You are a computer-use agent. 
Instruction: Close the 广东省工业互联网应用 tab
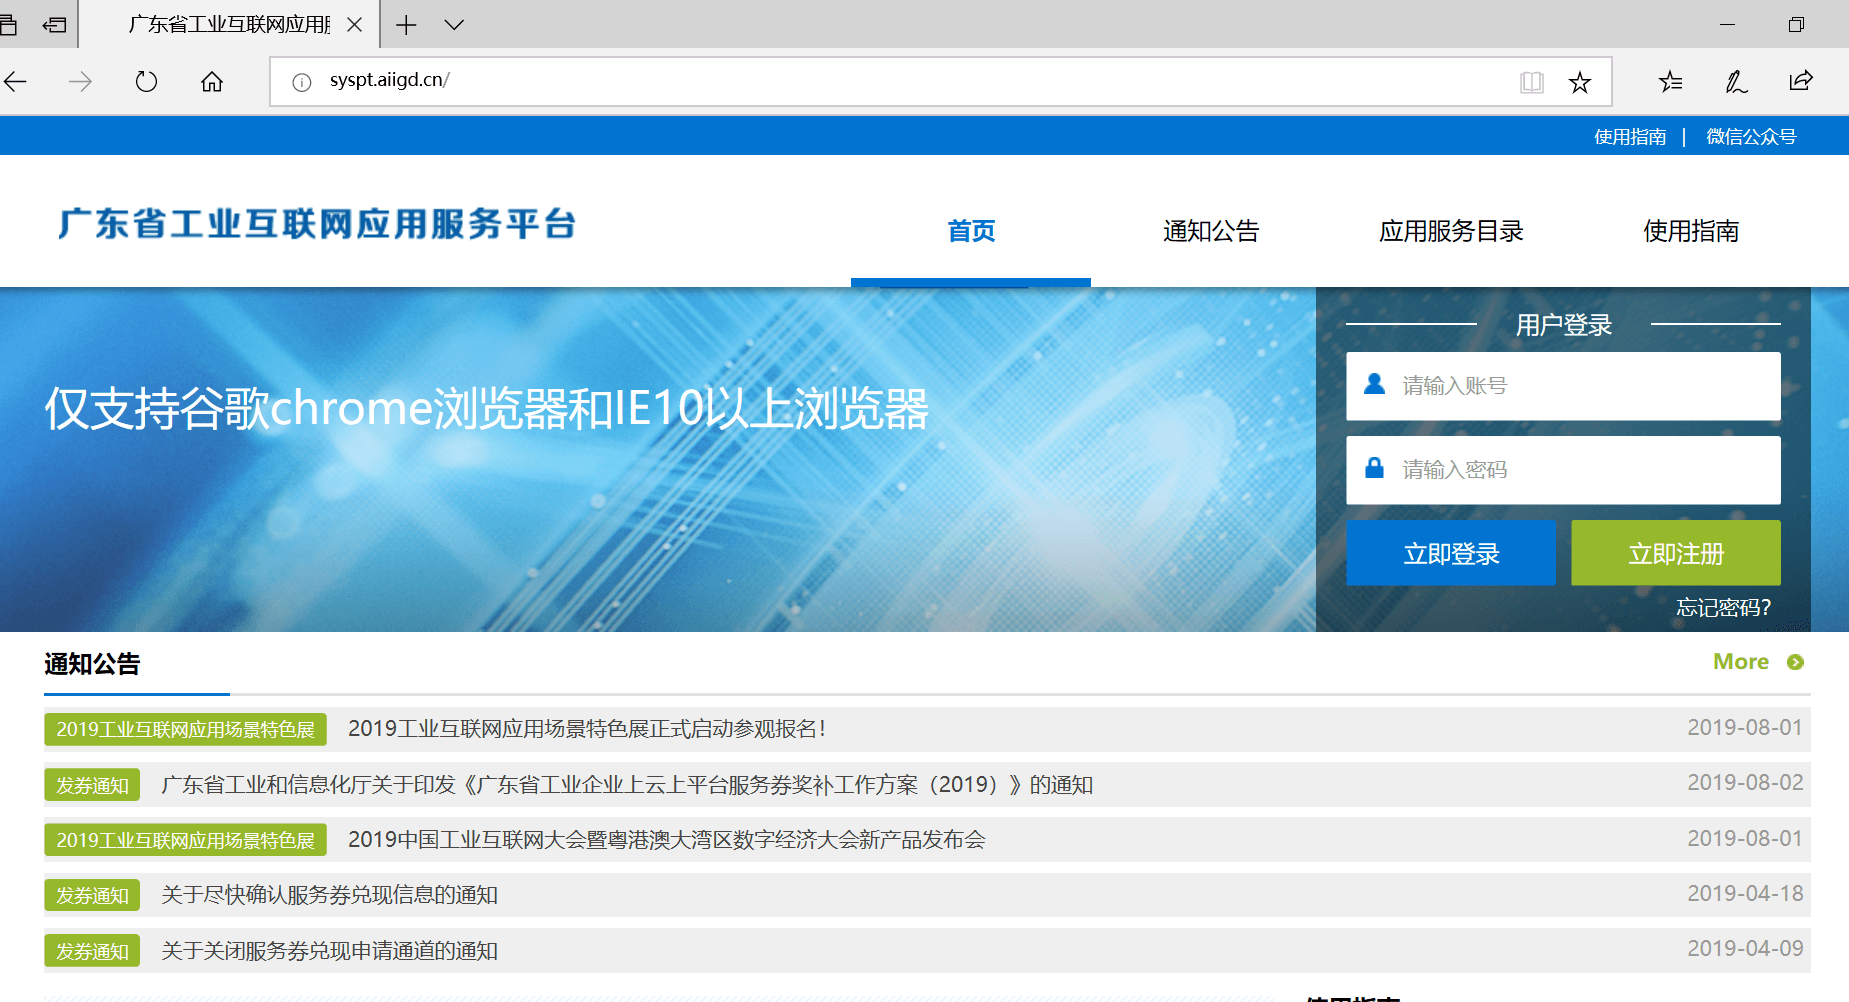click(354, 25)
